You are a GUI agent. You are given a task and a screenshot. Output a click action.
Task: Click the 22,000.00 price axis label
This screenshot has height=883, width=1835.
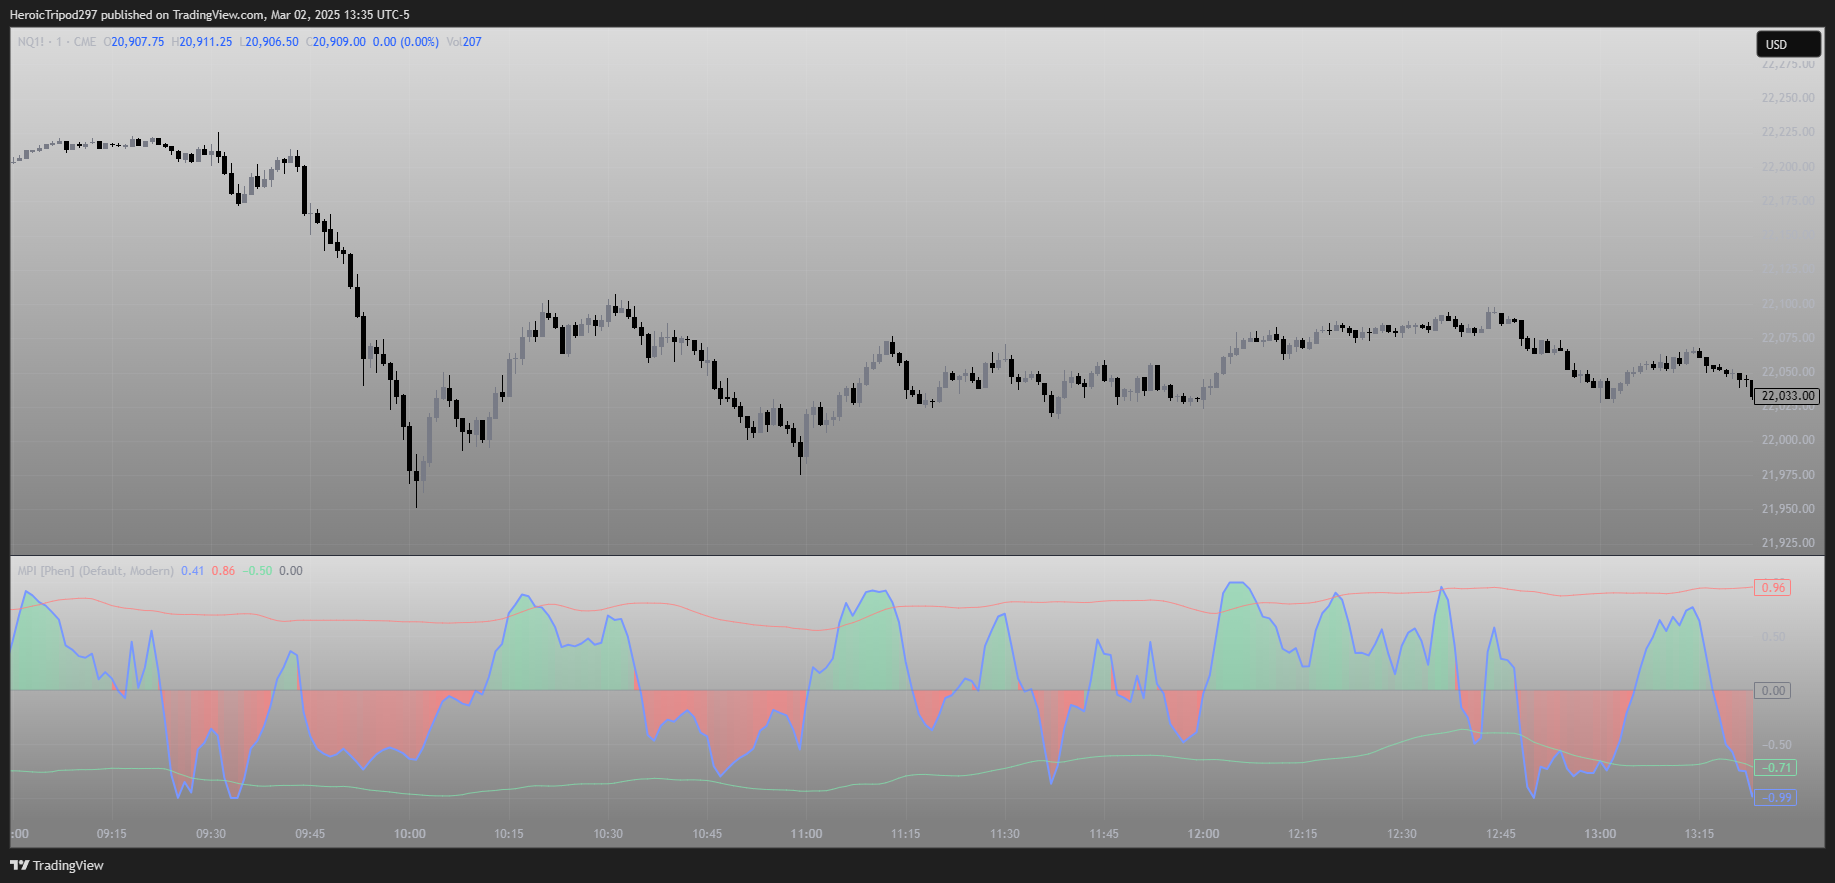[x=1788, y=440]
